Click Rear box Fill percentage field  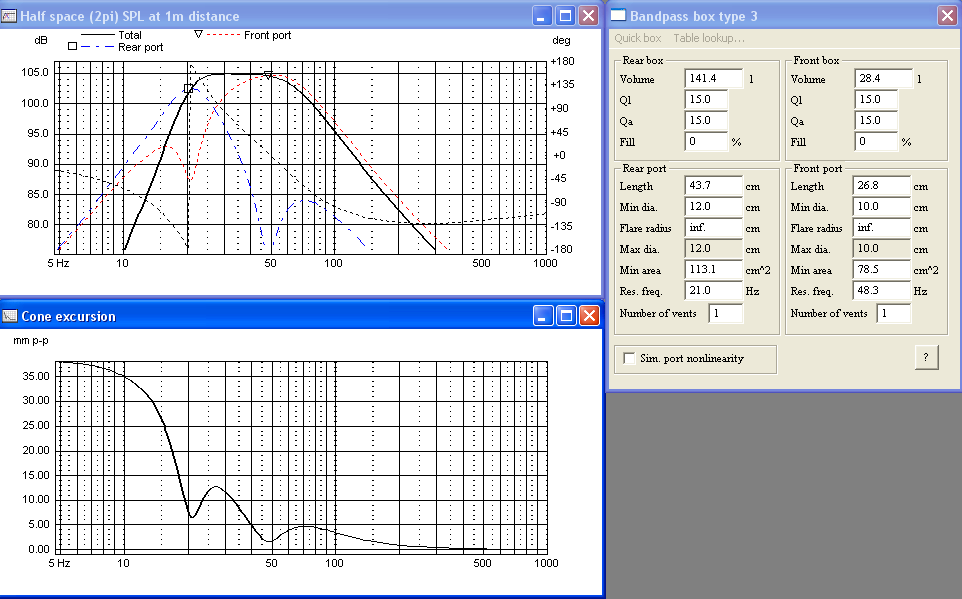706,142
